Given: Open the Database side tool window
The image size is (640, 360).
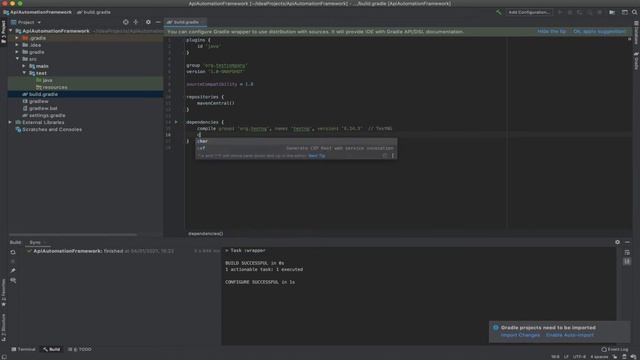Looking at the screenshot, I should [x=636, y=33].
